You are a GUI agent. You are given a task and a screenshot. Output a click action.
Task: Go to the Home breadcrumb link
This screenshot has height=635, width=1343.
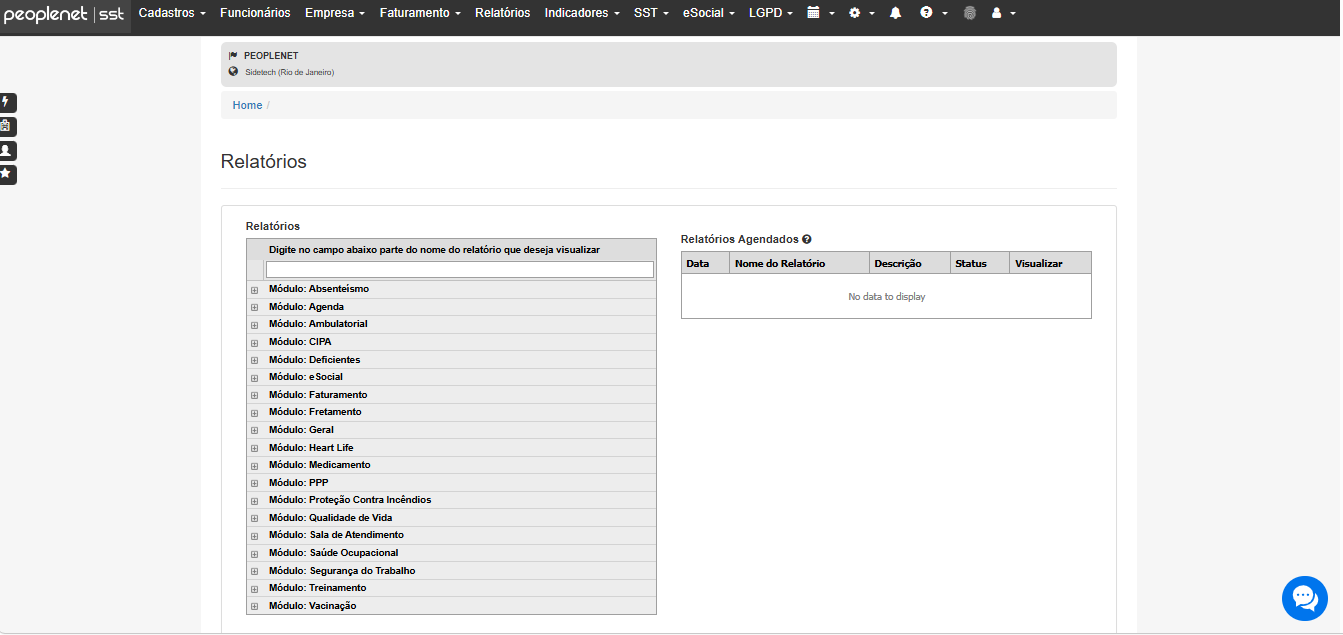[247, 105]
